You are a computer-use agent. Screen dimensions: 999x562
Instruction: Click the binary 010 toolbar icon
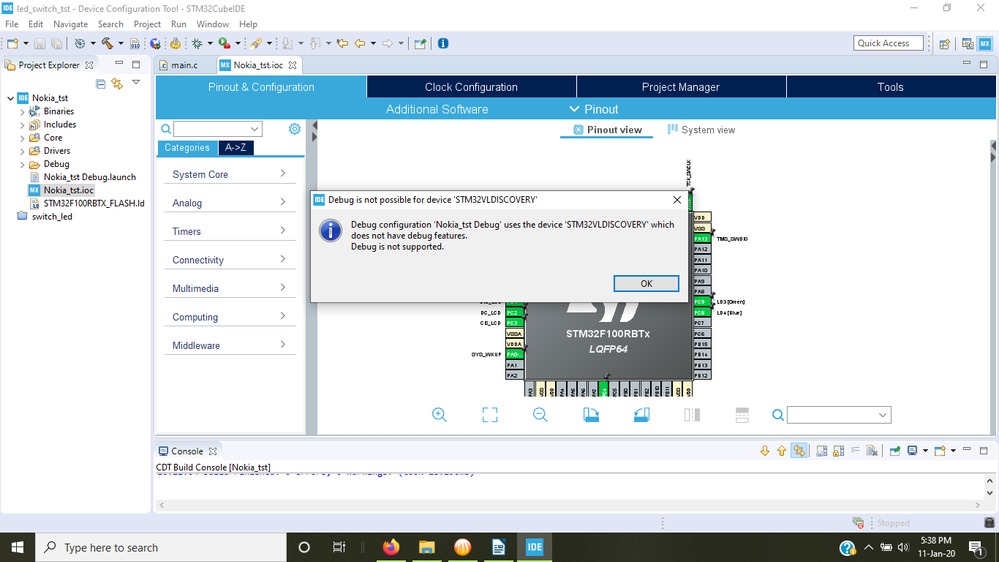click(134, 43)
